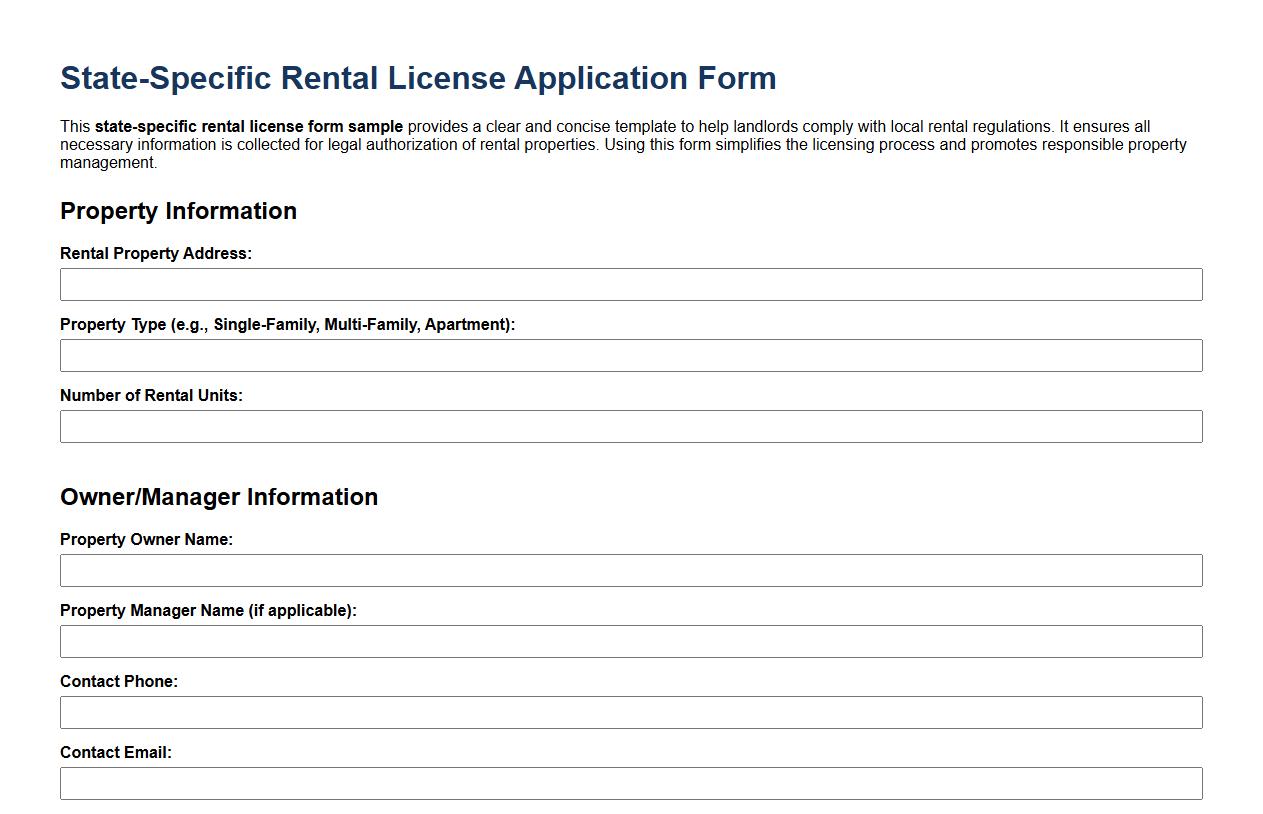The height and width of the screenshot is (814, 1263).
Task: Click the form title at the top
Action: pyautogui.click(x=418, y=77)
